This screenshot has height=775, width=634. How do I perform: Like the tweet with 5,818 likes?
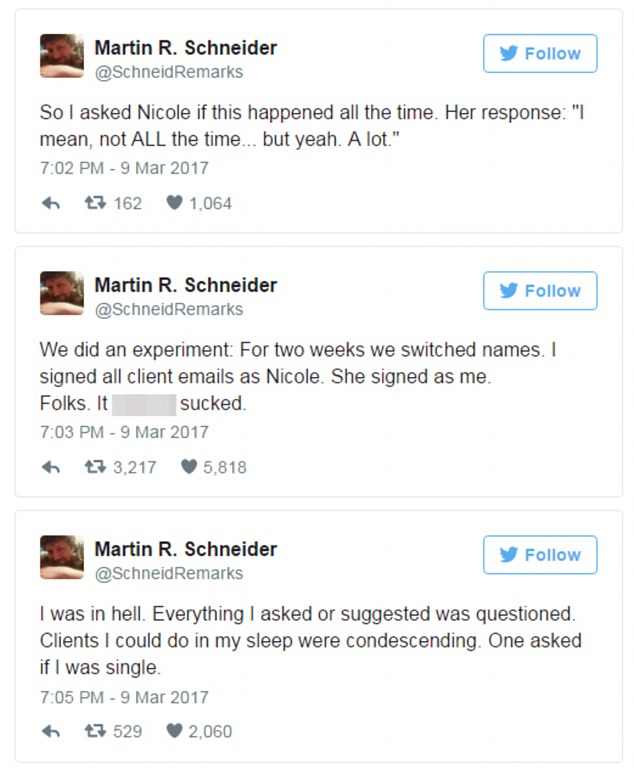[x=189, y=467]
